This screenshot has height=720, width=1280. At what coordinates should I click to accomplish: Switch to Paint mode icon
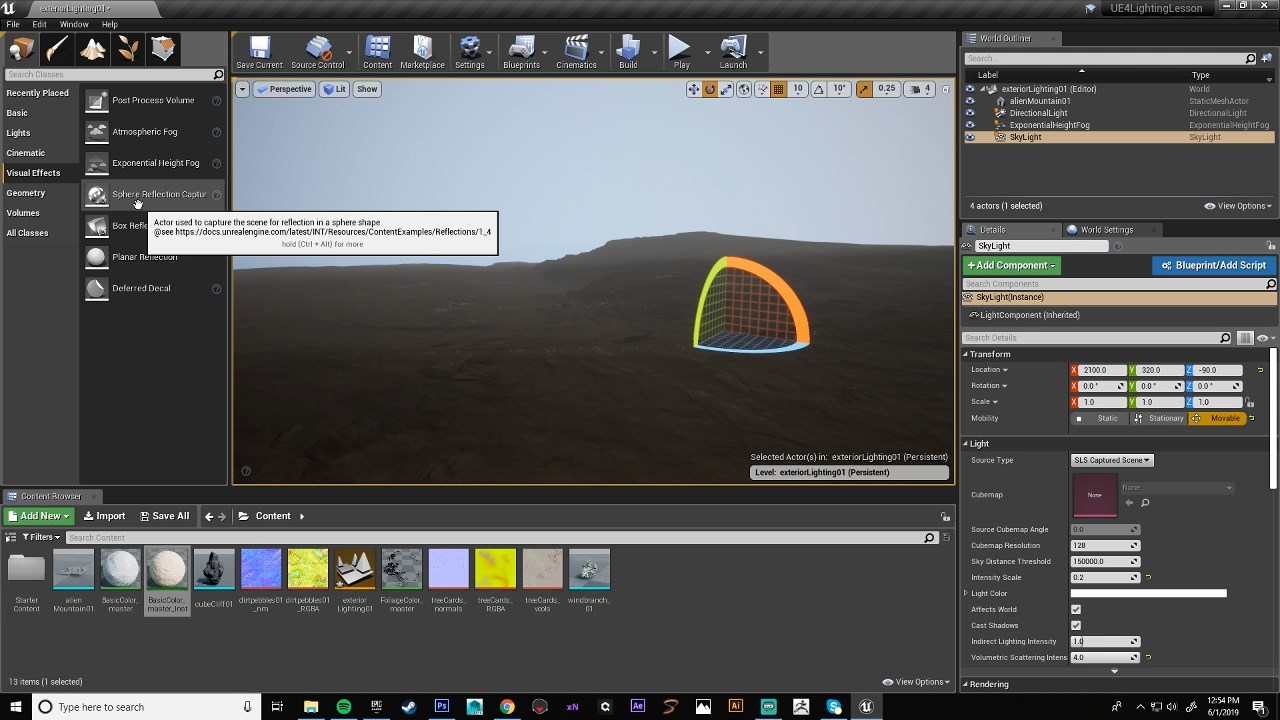(x=57, y=48)
